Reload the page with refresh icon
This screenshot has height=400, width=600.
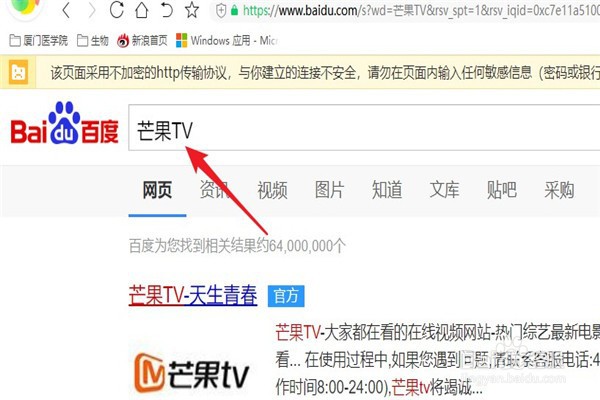click(116, 10)
